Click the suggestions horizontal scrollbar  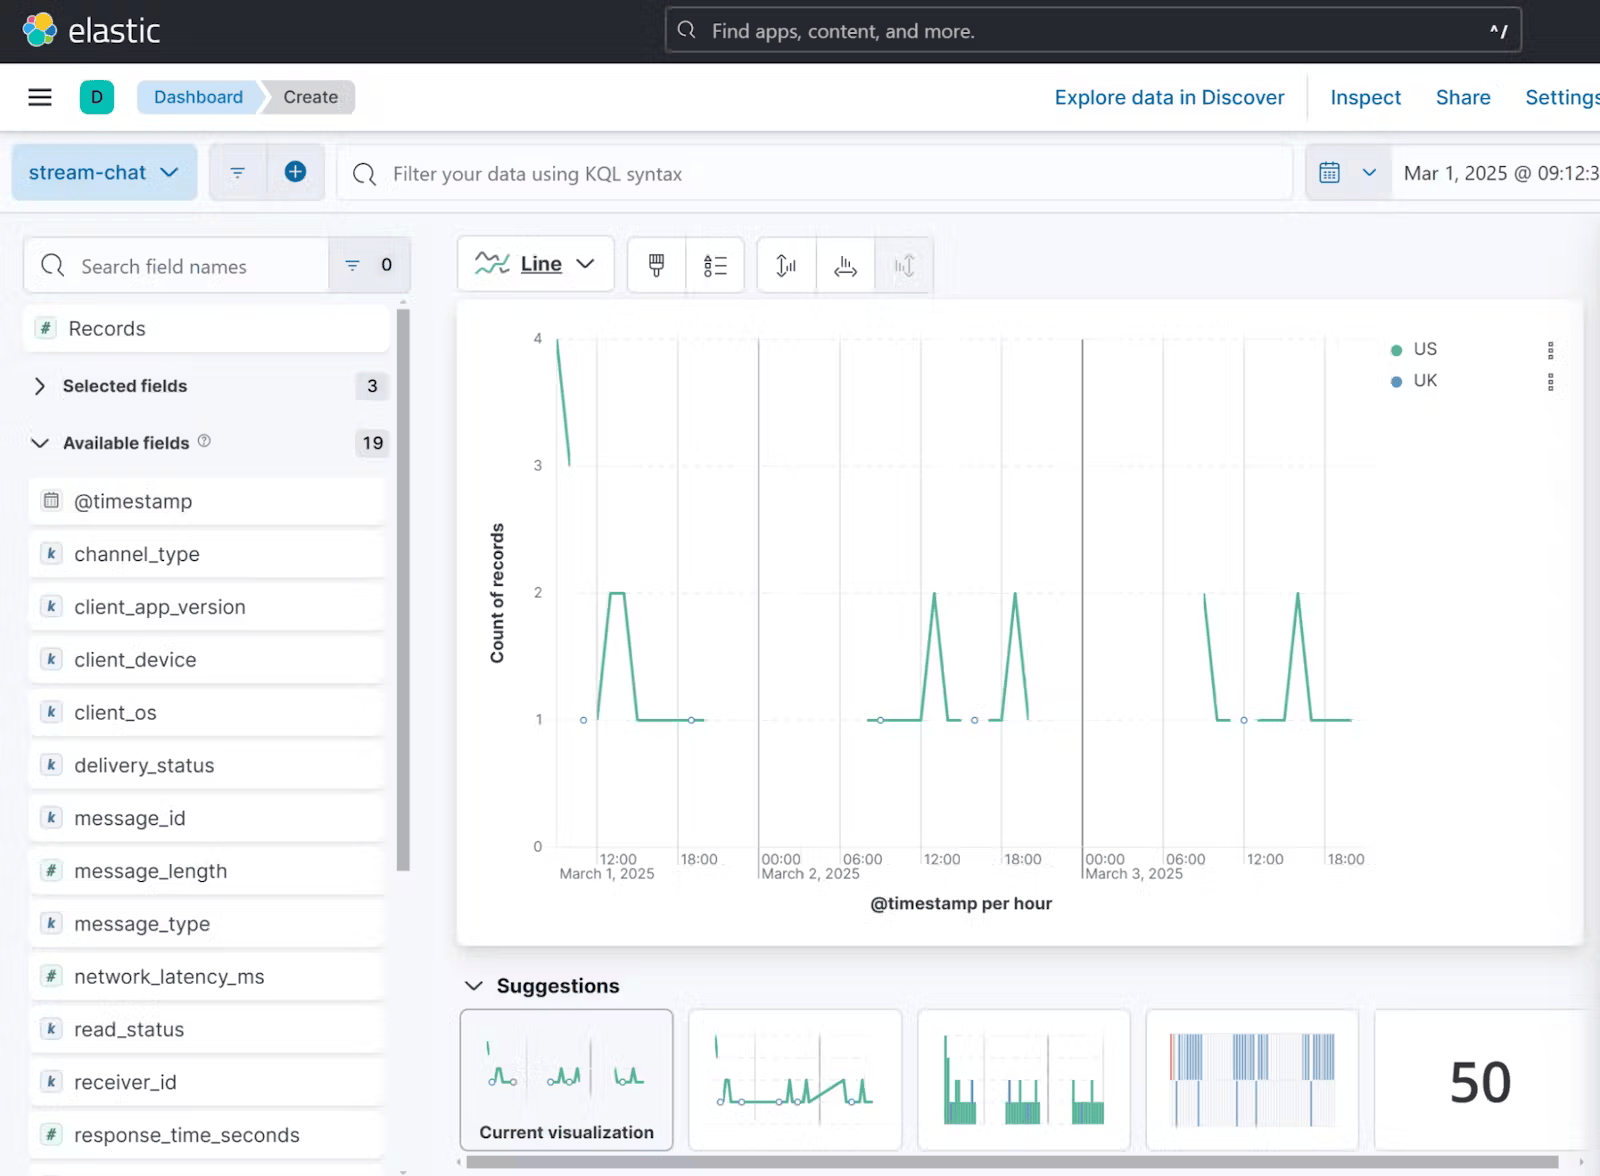coord(1012,1162)
